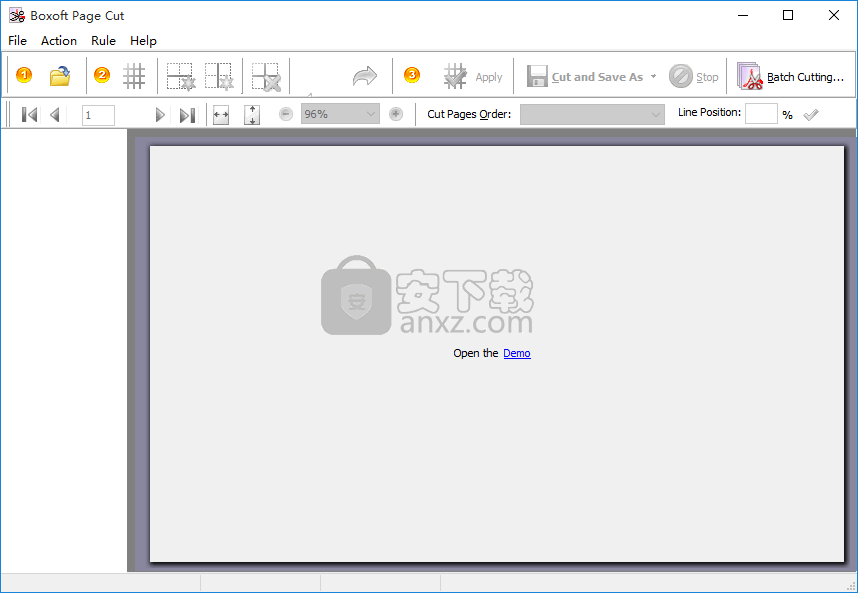
Task: Fit page to height
Action: coord(252,115)
